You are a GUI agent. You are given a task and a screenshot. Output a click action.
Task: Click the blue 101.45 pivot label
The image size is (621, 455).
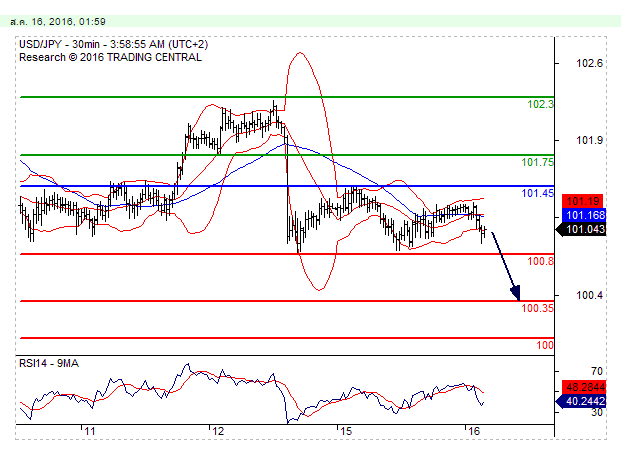(x=537, y=193)
